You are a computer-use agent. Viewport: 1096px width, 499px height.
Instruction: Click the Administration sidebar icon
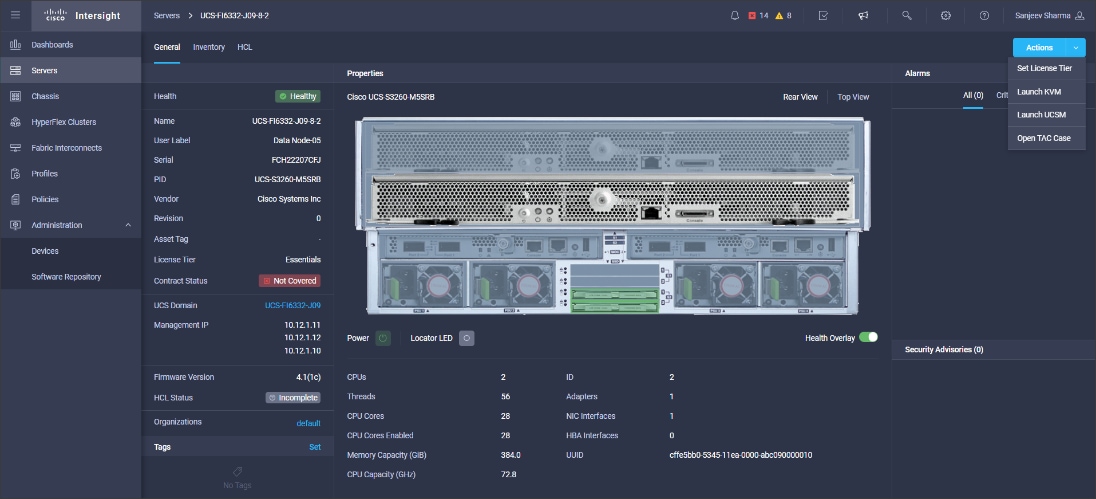point(15,225)
